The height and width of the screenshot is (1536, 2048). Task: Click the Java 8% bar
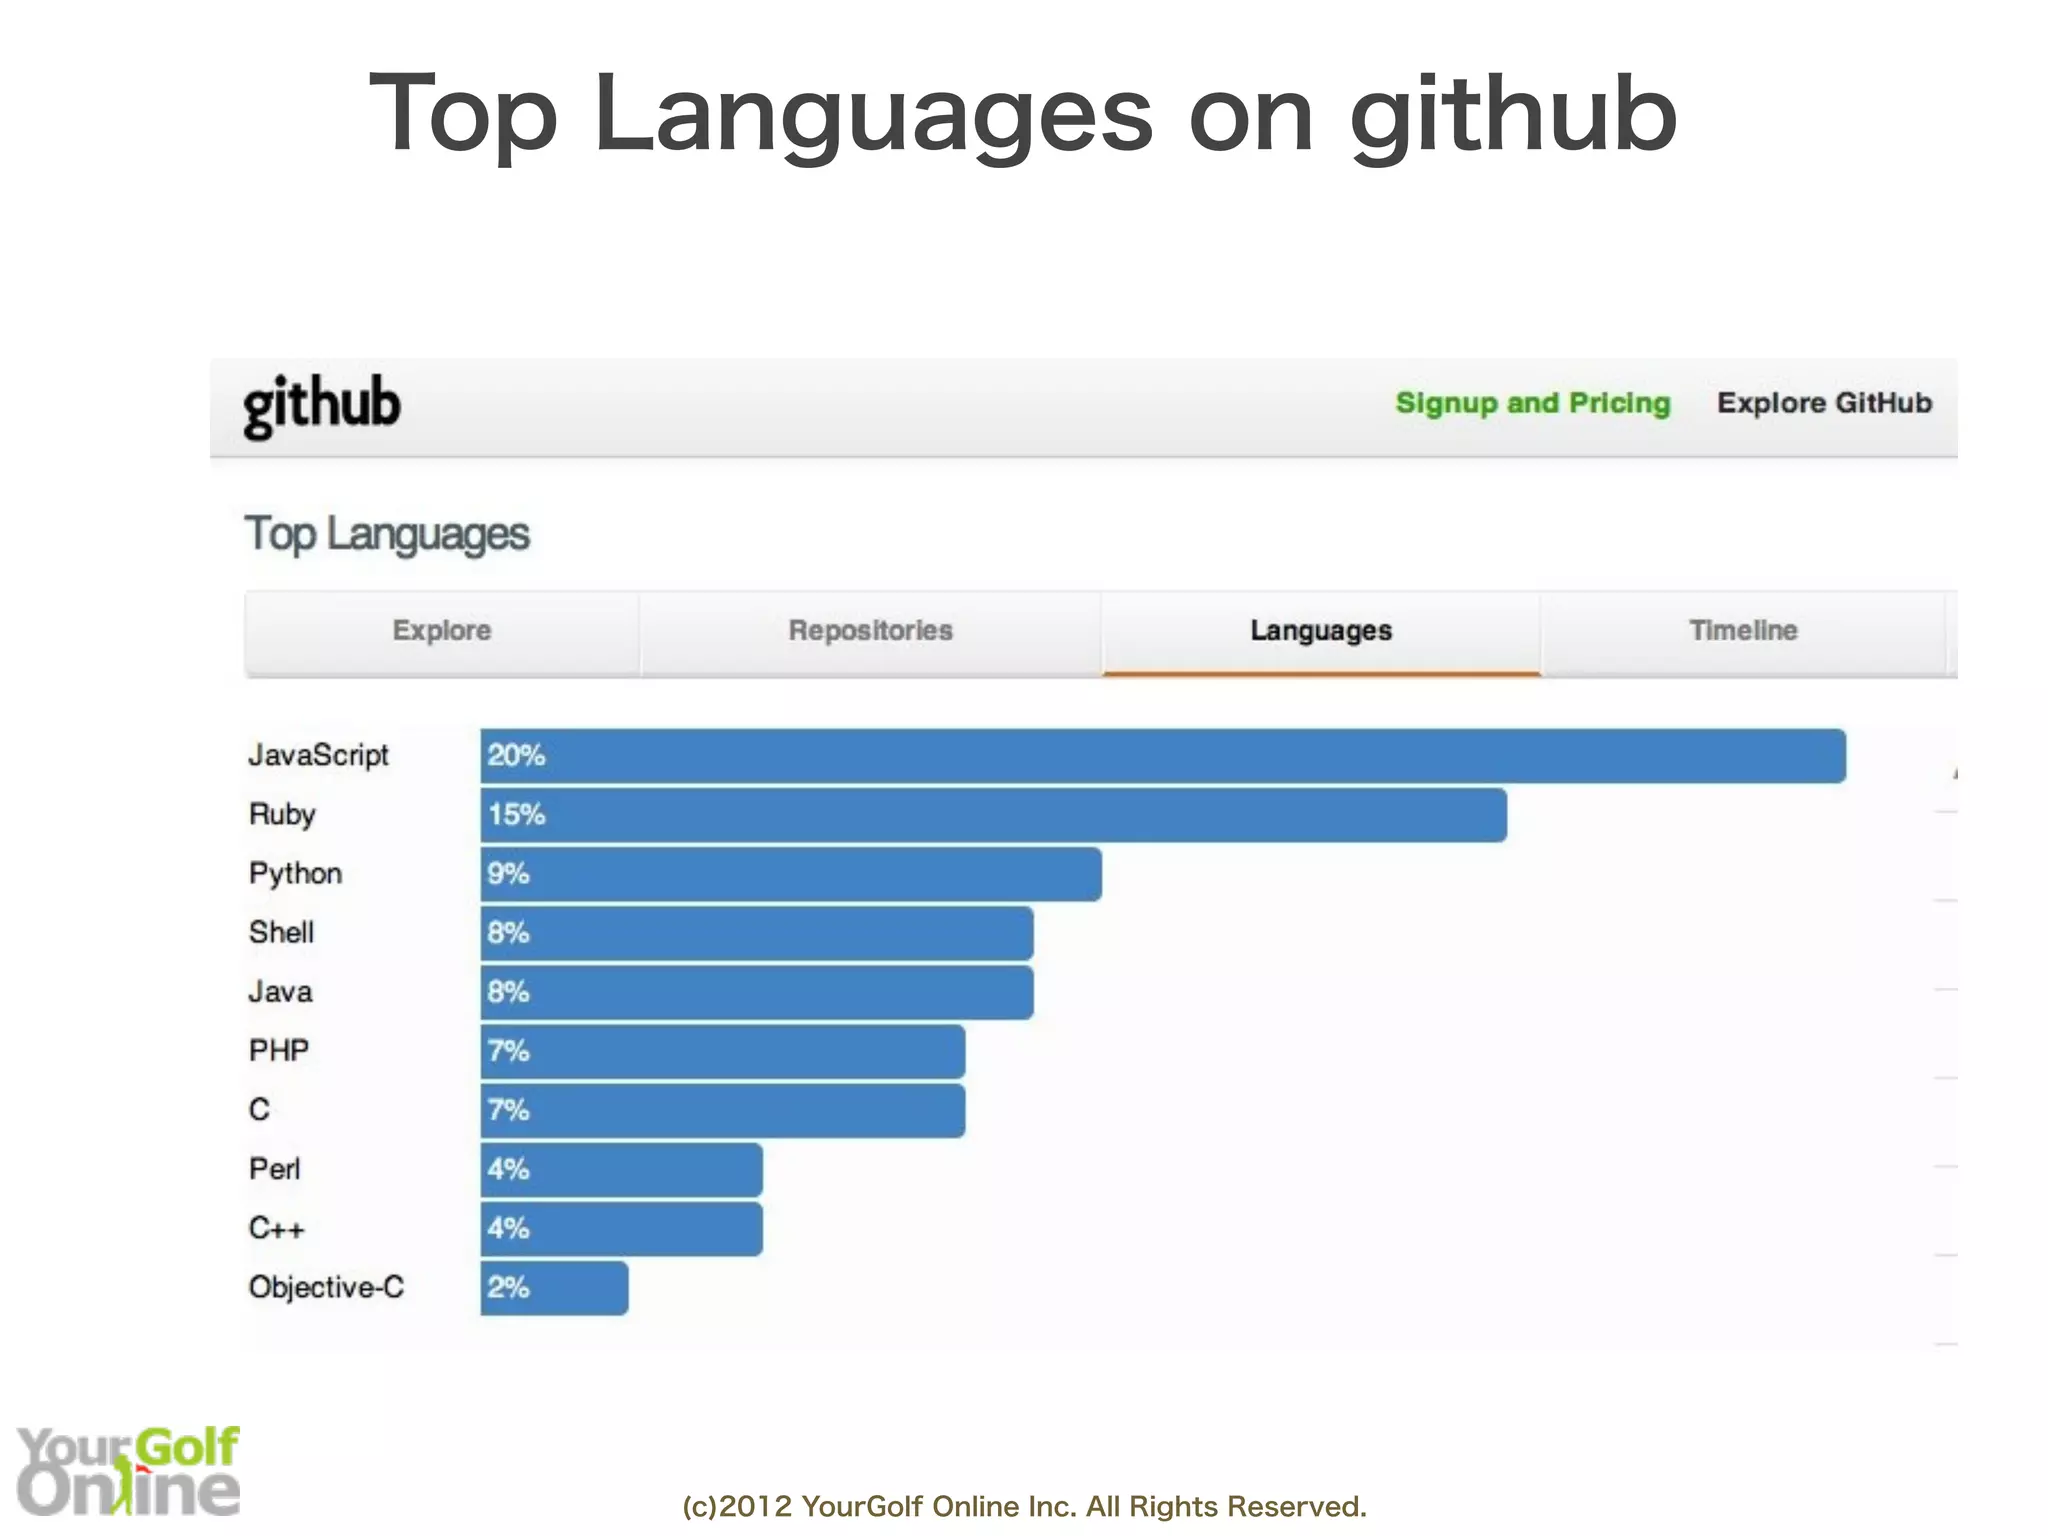point(757,992)
